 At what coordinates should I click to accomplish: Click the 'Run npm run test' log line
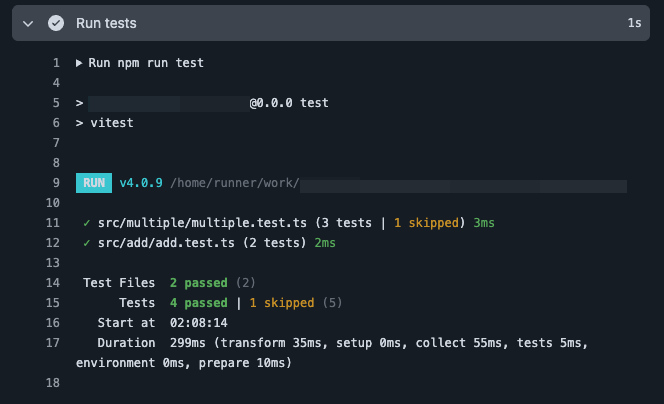[146, 63]
